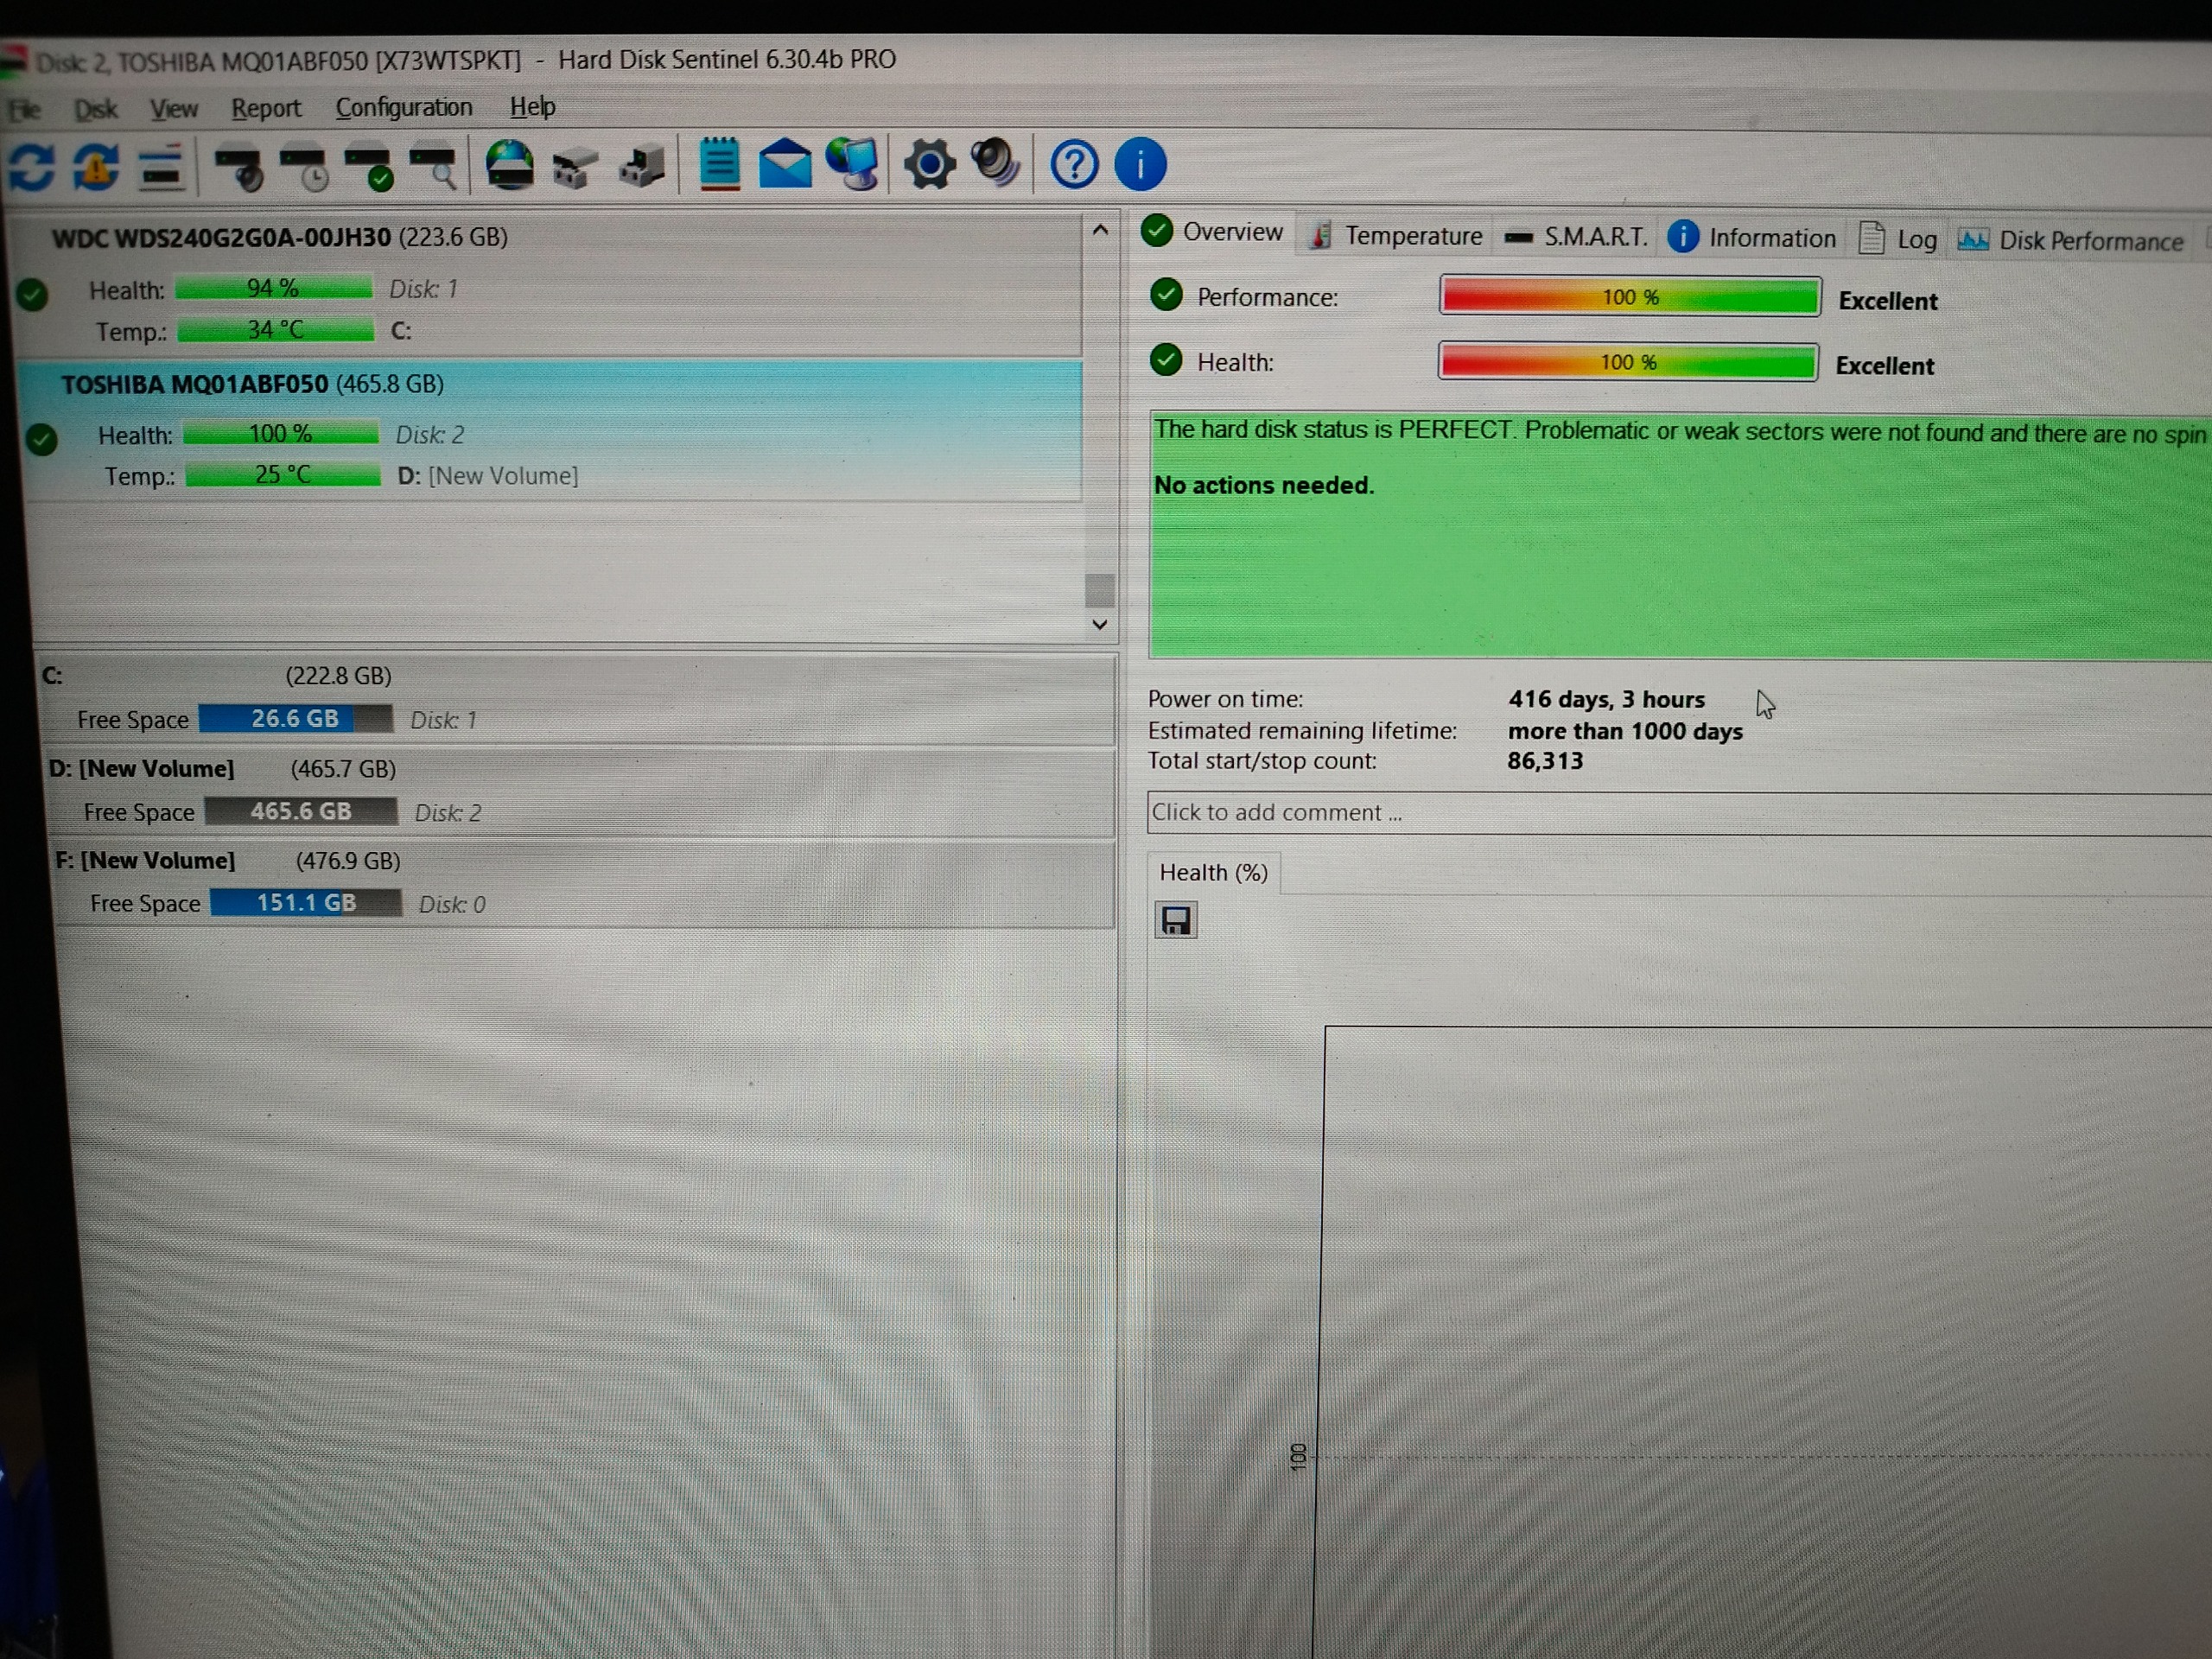Click the disk with clock toolbar icon

click(304, 168)
